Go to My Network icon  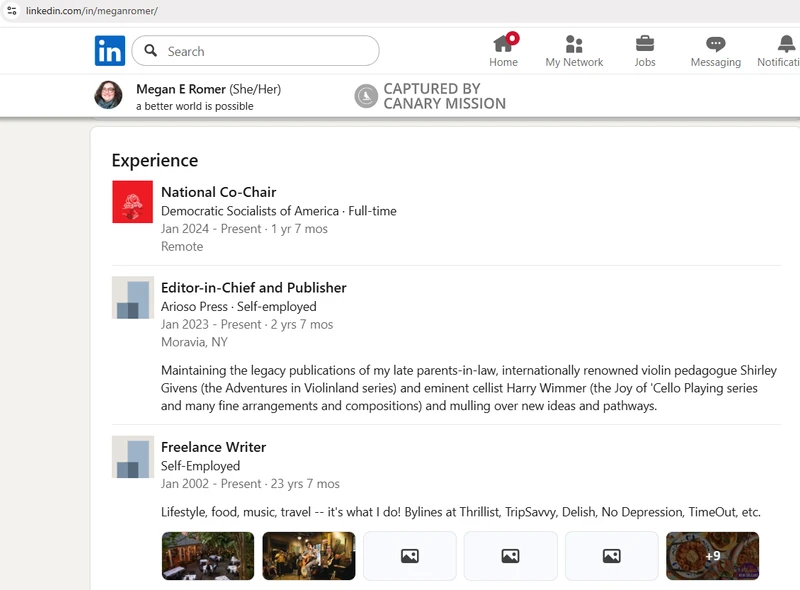pyautogui.click(x=574, y=44)
